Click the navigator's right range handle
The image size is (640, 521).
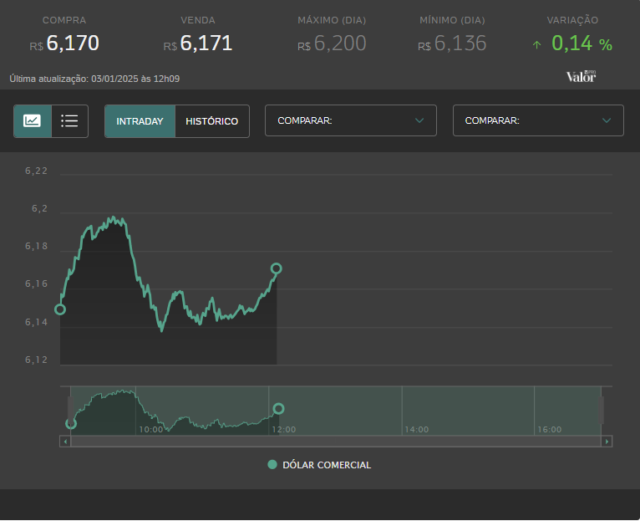point(601,410)
